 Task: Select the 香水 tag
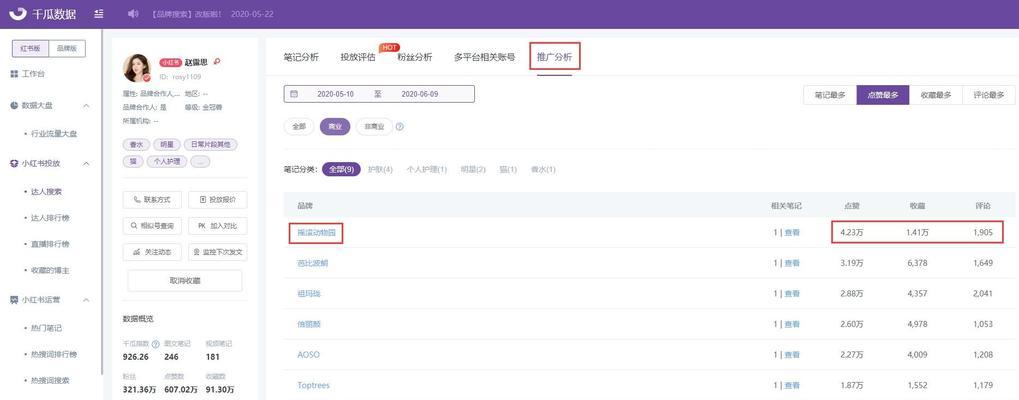[136, 145]
